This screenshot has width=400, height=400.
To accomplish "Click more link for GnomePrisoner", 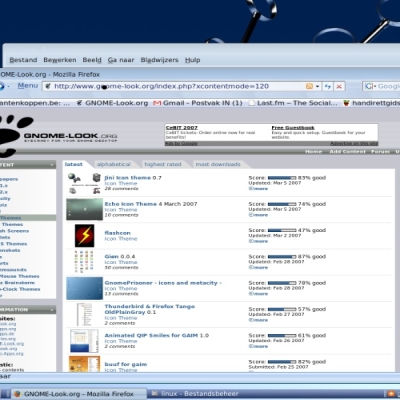I will 258,294.
